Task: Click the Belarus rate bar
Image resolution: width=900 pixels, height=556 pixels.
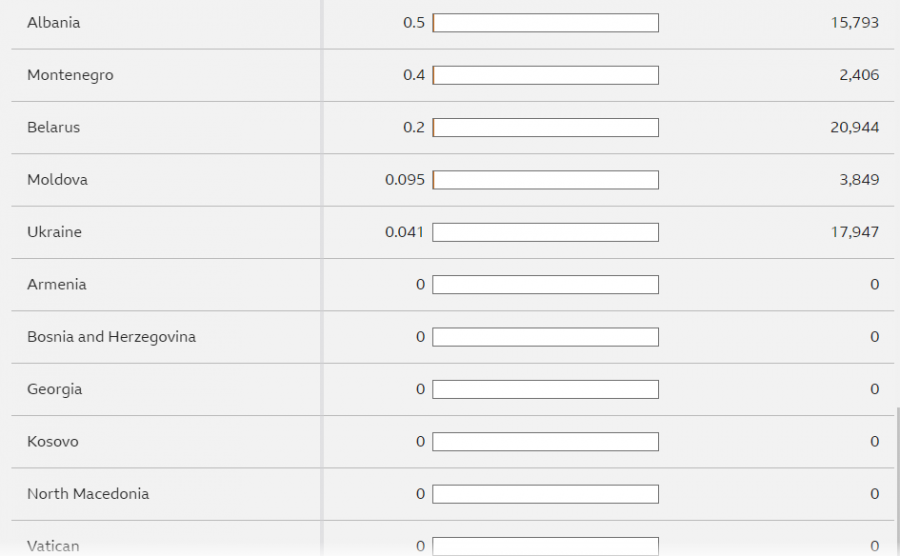Action: coord(545,128)
